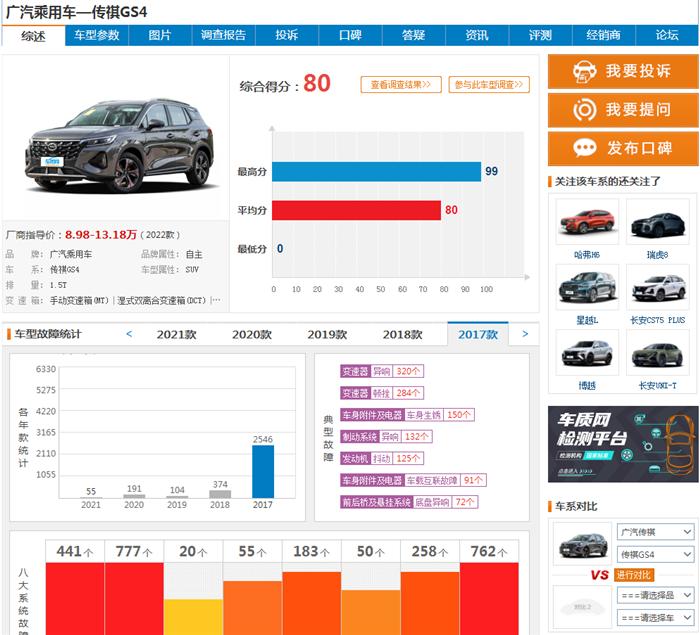Image resolution: width=700 pixels, height=635 pixels.
Task: Open the 星越L car thumbnail
Action: click(x=587, y=287)
